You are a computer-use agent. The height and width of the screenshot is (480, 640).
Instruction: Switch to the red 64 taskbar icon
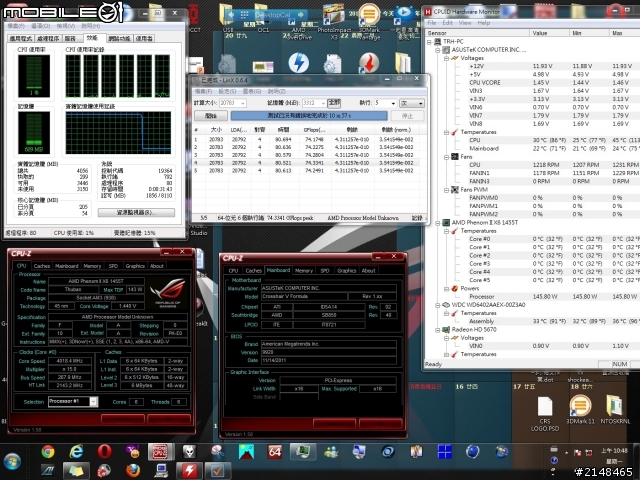pyautogui.click(x=275, y=452)
